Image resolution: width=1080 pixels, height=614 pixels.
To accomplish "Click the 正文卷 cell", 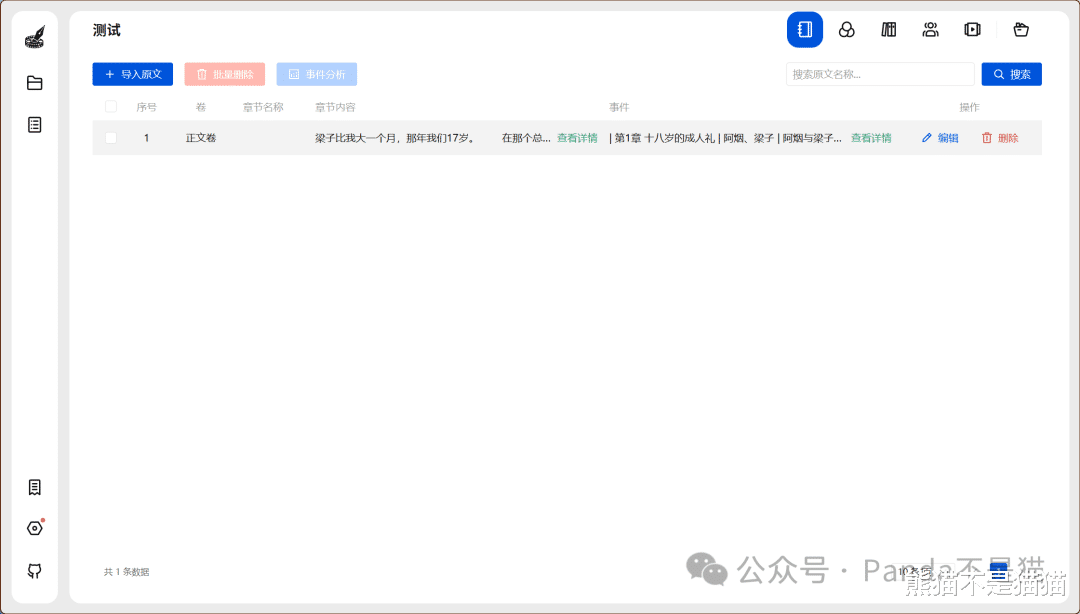I will point(201,138).
